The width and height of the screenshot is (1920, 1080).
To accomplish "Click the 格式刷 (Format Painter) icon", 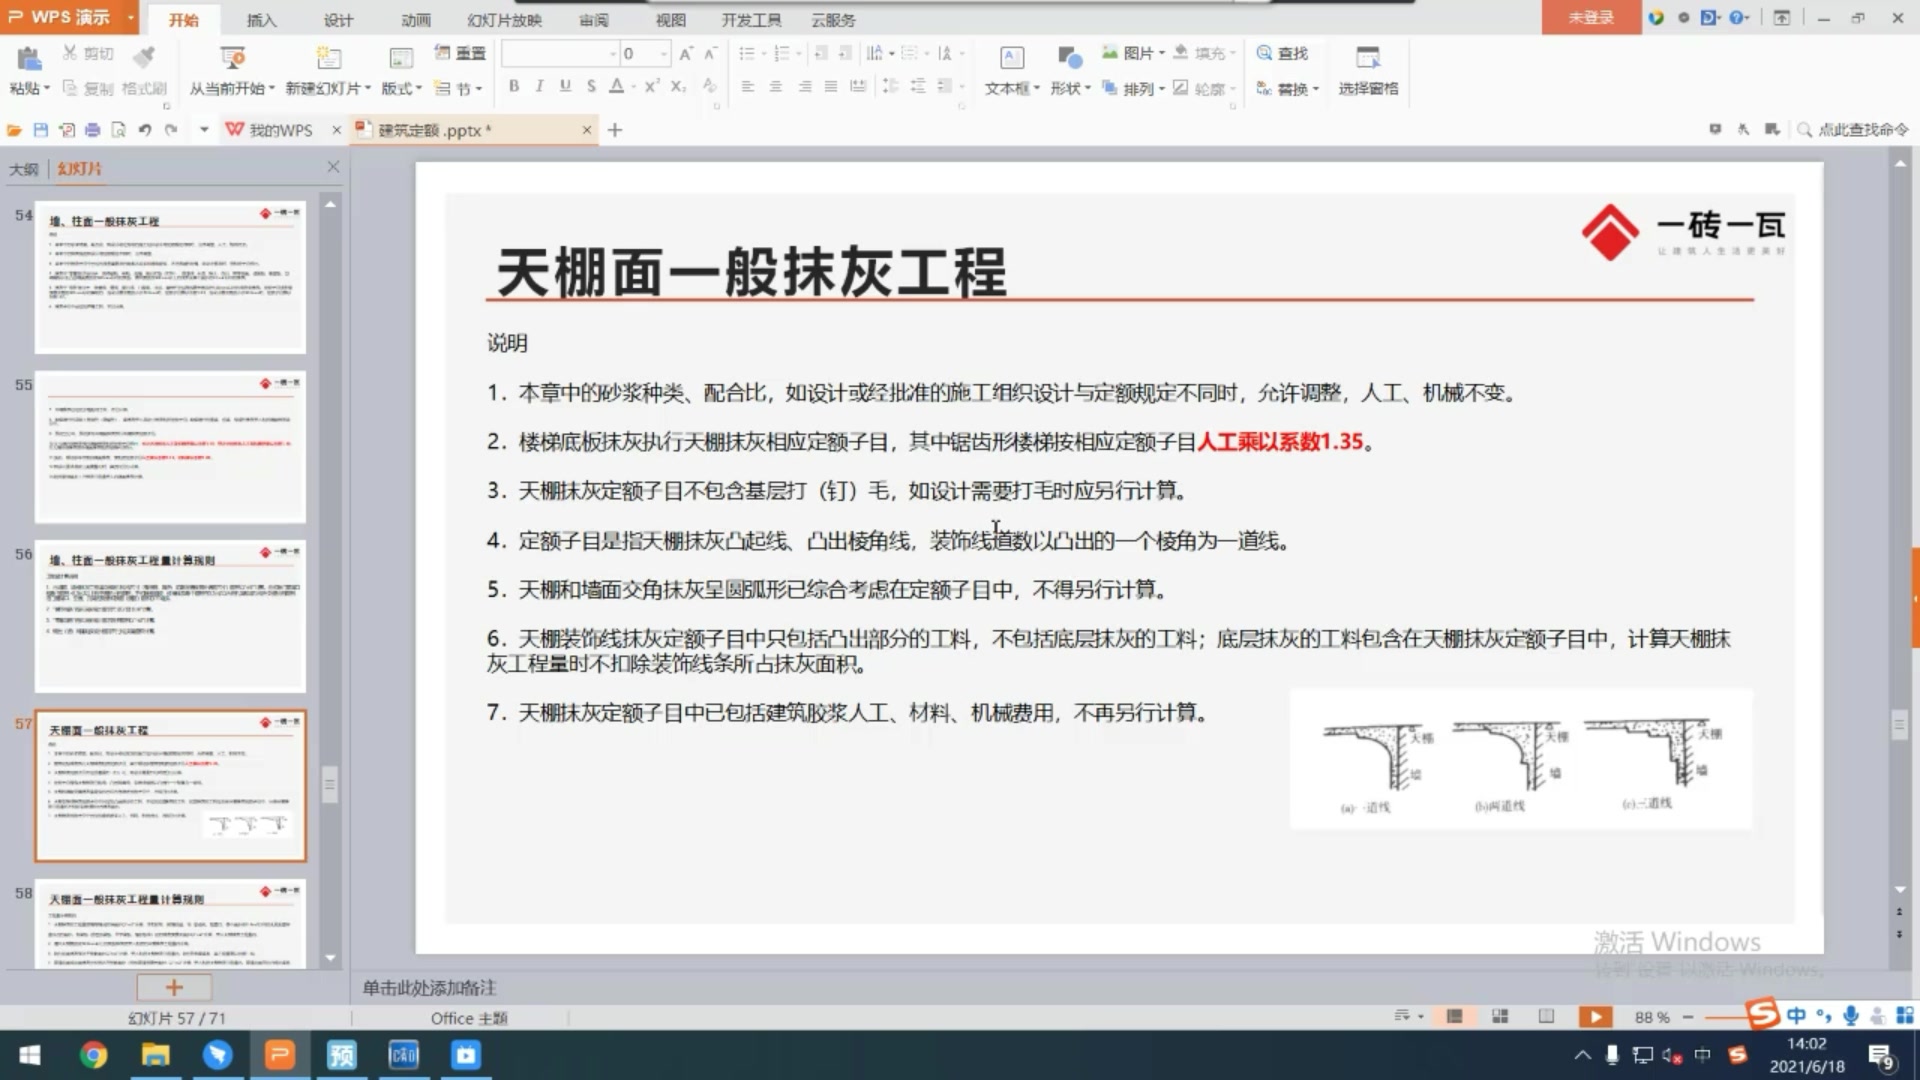I will click(143, 70).
